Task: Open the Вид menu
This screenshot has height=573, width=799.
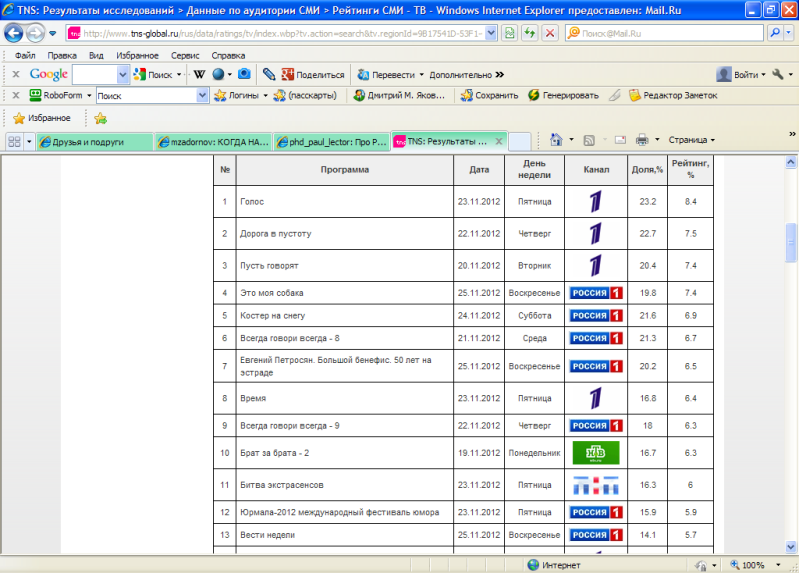Action: 96,56
